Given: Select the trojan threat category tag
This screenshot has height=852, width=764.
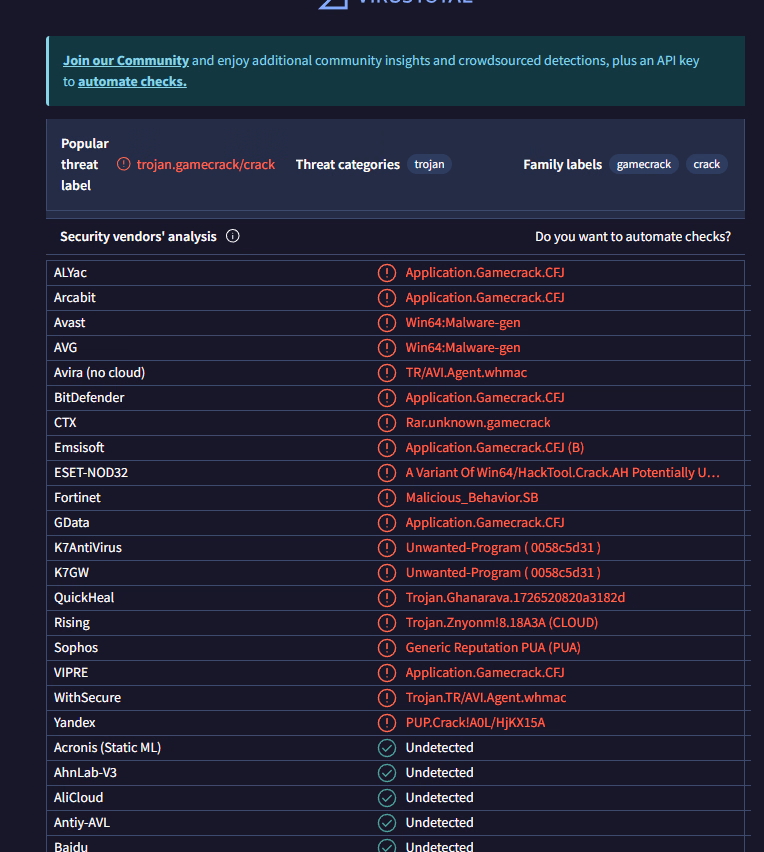Looking at the screenshot, I should [x=429, y=164].
